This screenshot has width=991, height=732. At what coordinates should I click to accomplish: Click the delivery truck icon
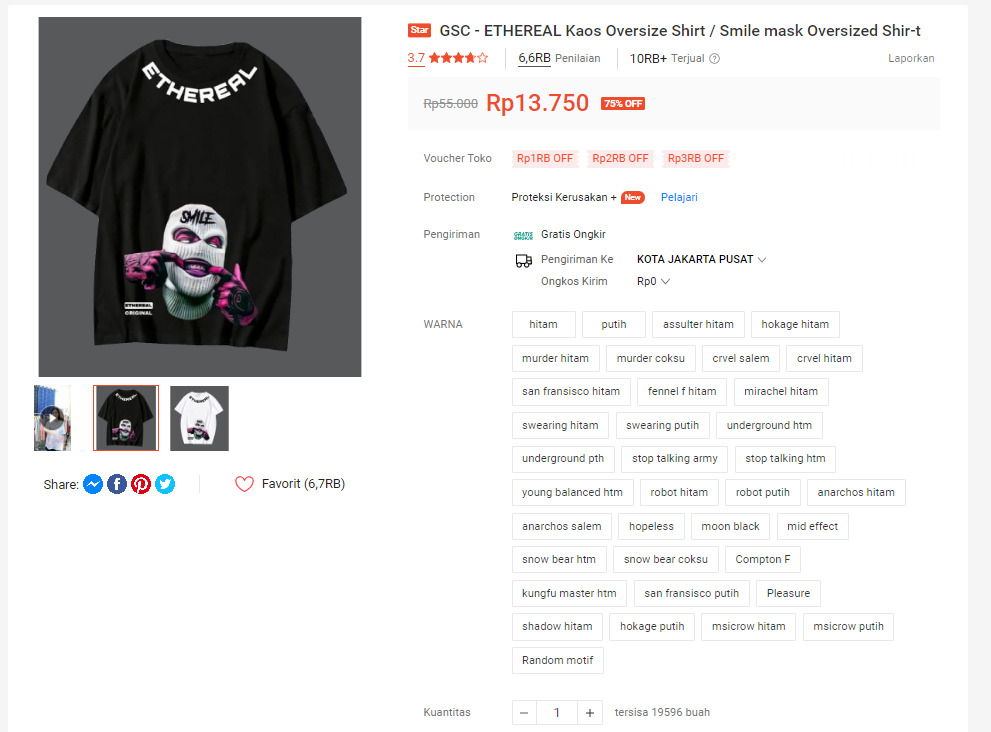[x=524, y=260]
